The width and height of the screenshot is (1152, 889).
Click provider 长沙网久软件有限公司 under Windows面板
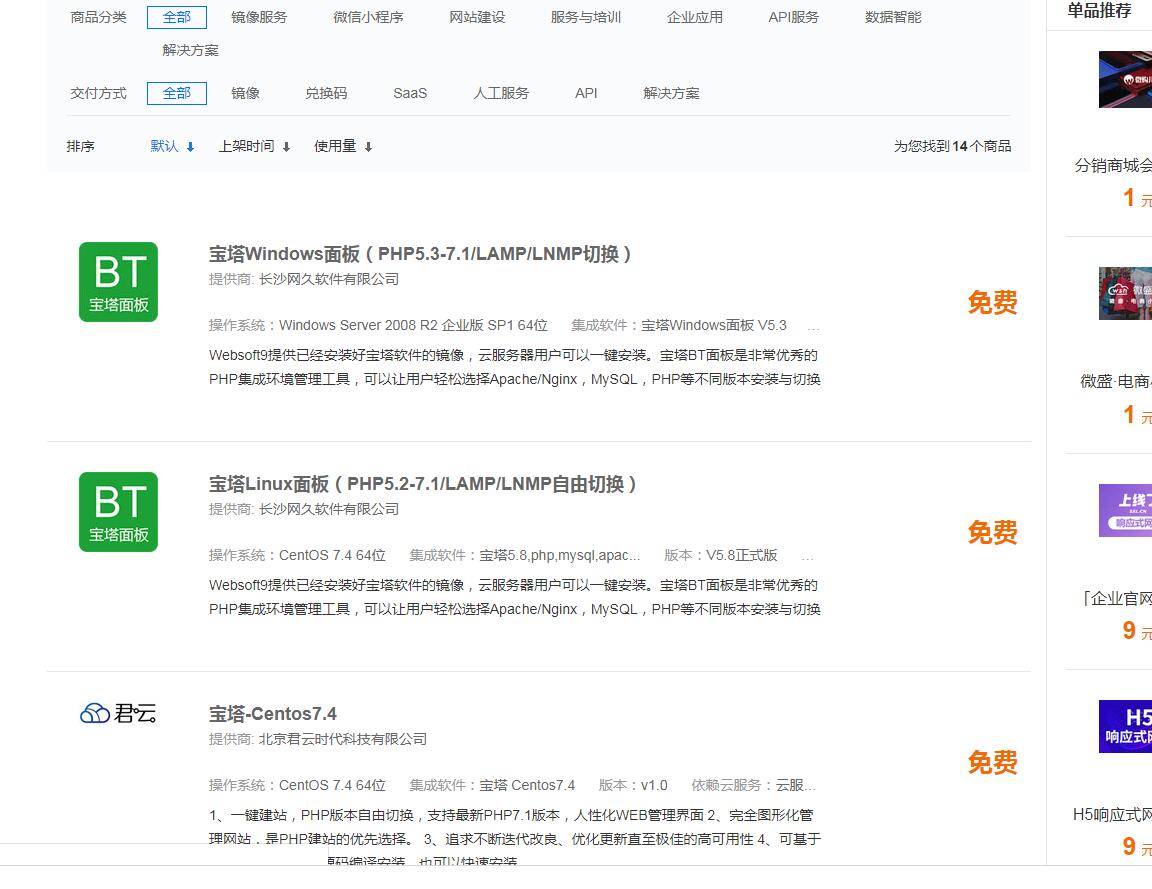point(329,279)
